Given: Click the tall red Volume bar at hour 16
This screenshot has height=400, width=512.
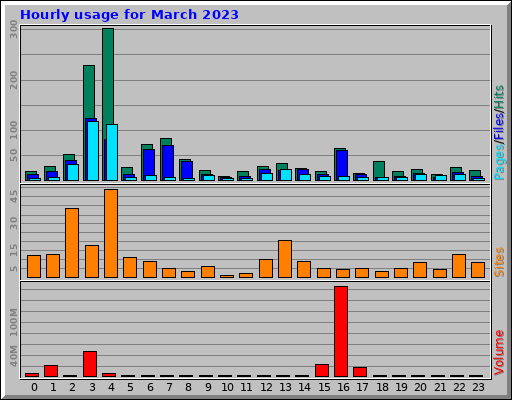Looking at the screenshot, I should pos(341,331).
